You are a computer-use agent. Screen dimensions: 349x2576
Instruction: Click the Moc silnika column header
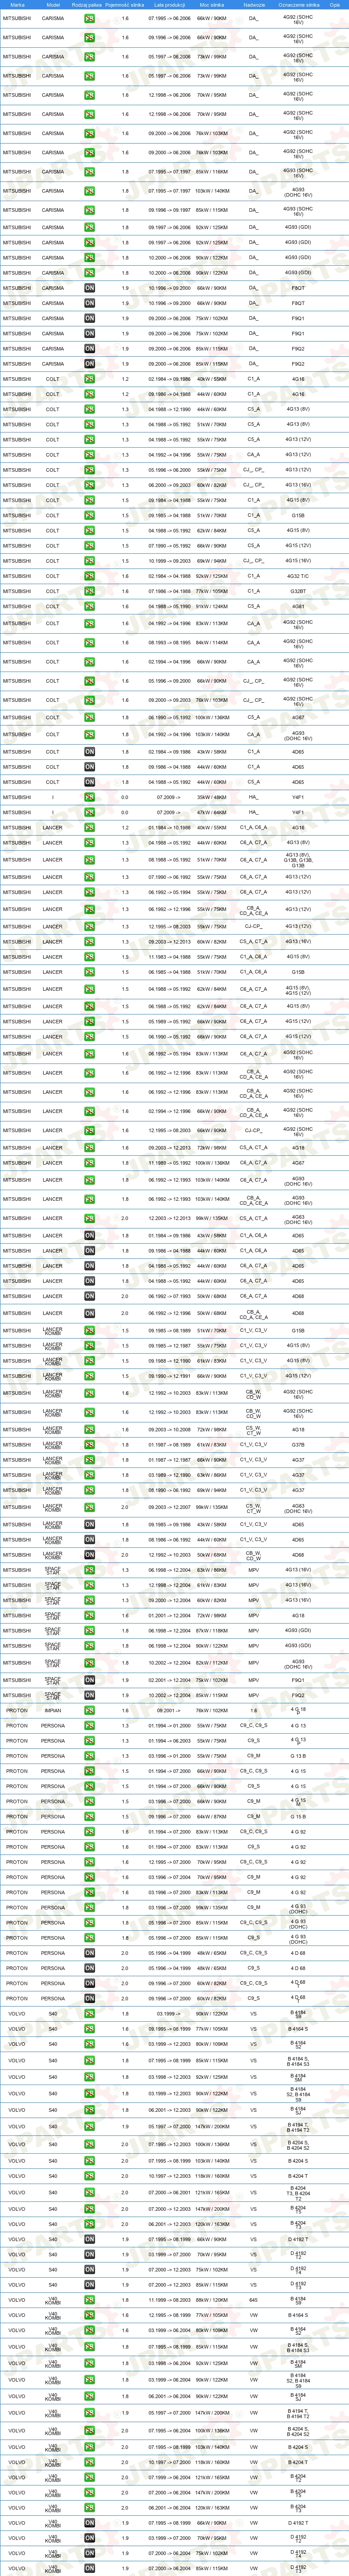pyautogui.click(x=211, y=5)
